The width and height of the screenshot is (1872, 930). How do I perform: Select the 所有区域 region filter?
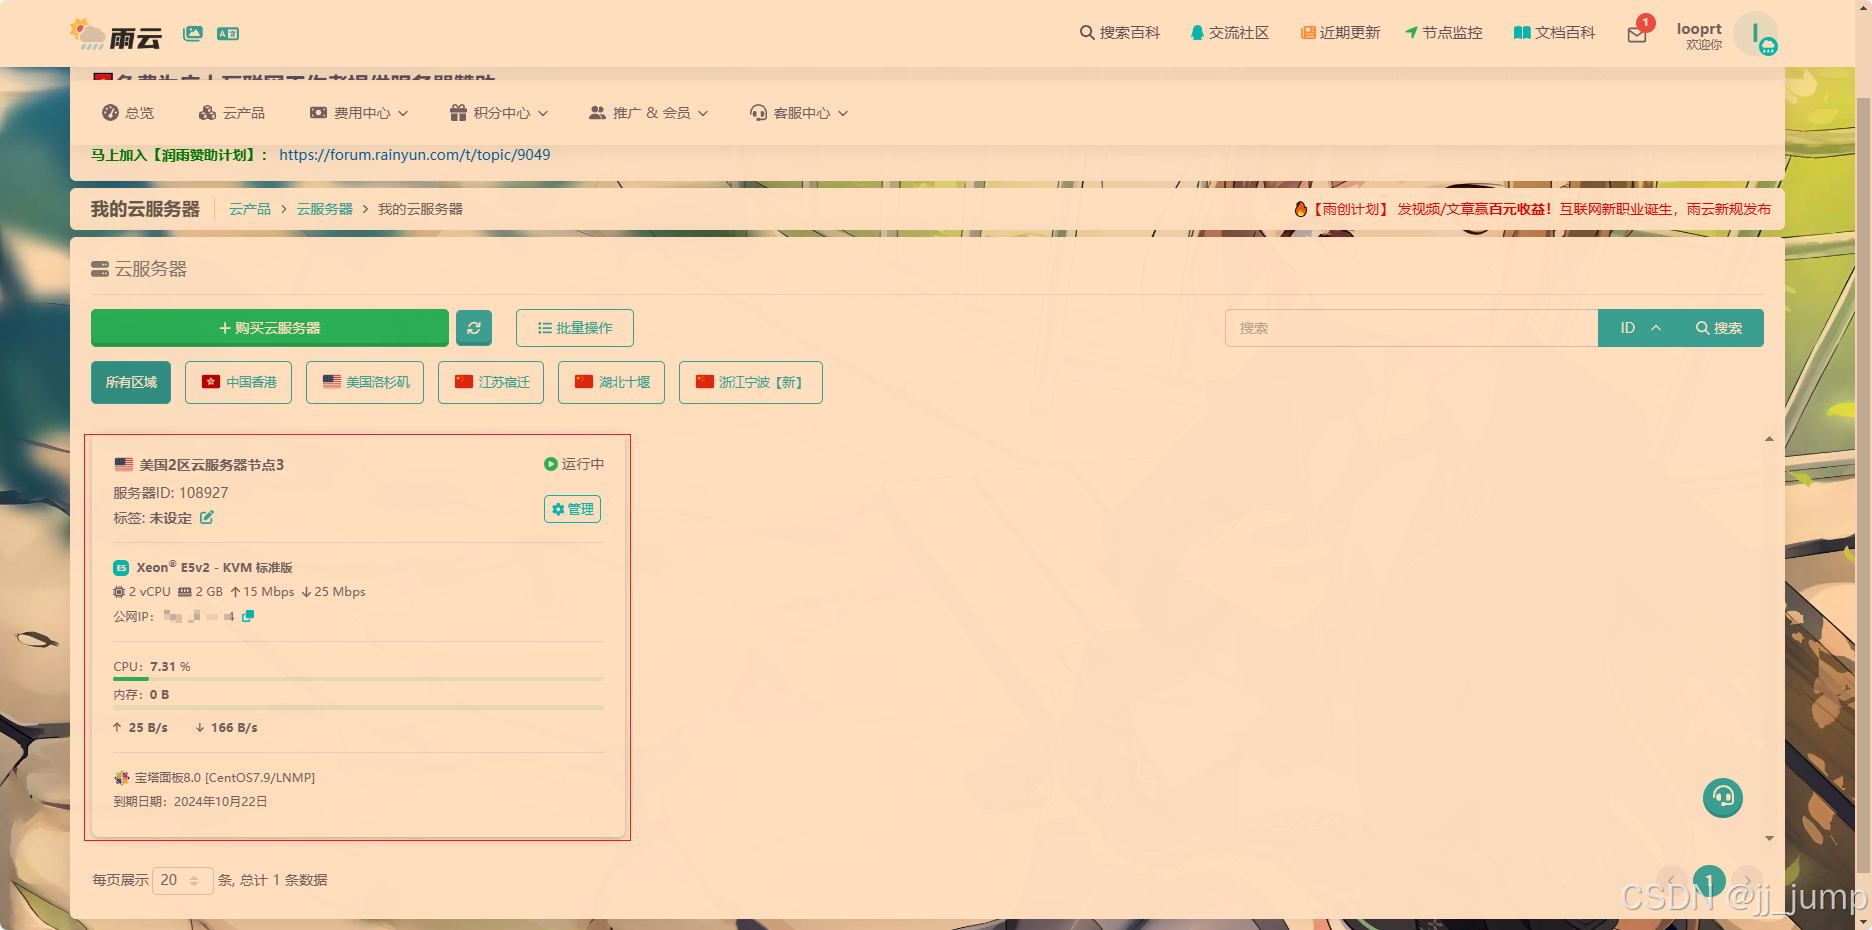[130, 382]
